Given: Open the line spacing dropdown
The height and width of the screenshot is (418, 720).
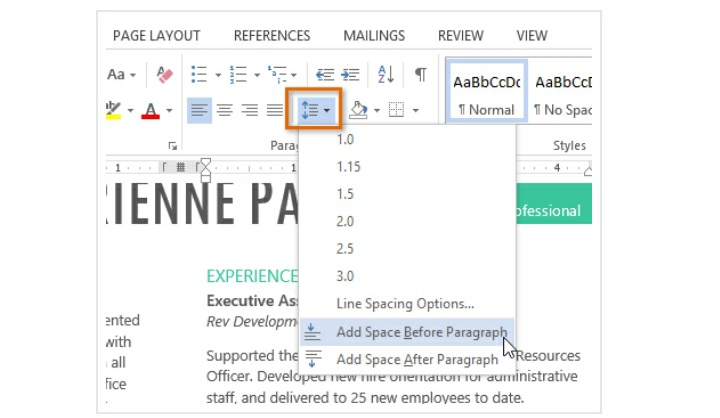Looking at the screenshot, I should (x=314, y=110).
